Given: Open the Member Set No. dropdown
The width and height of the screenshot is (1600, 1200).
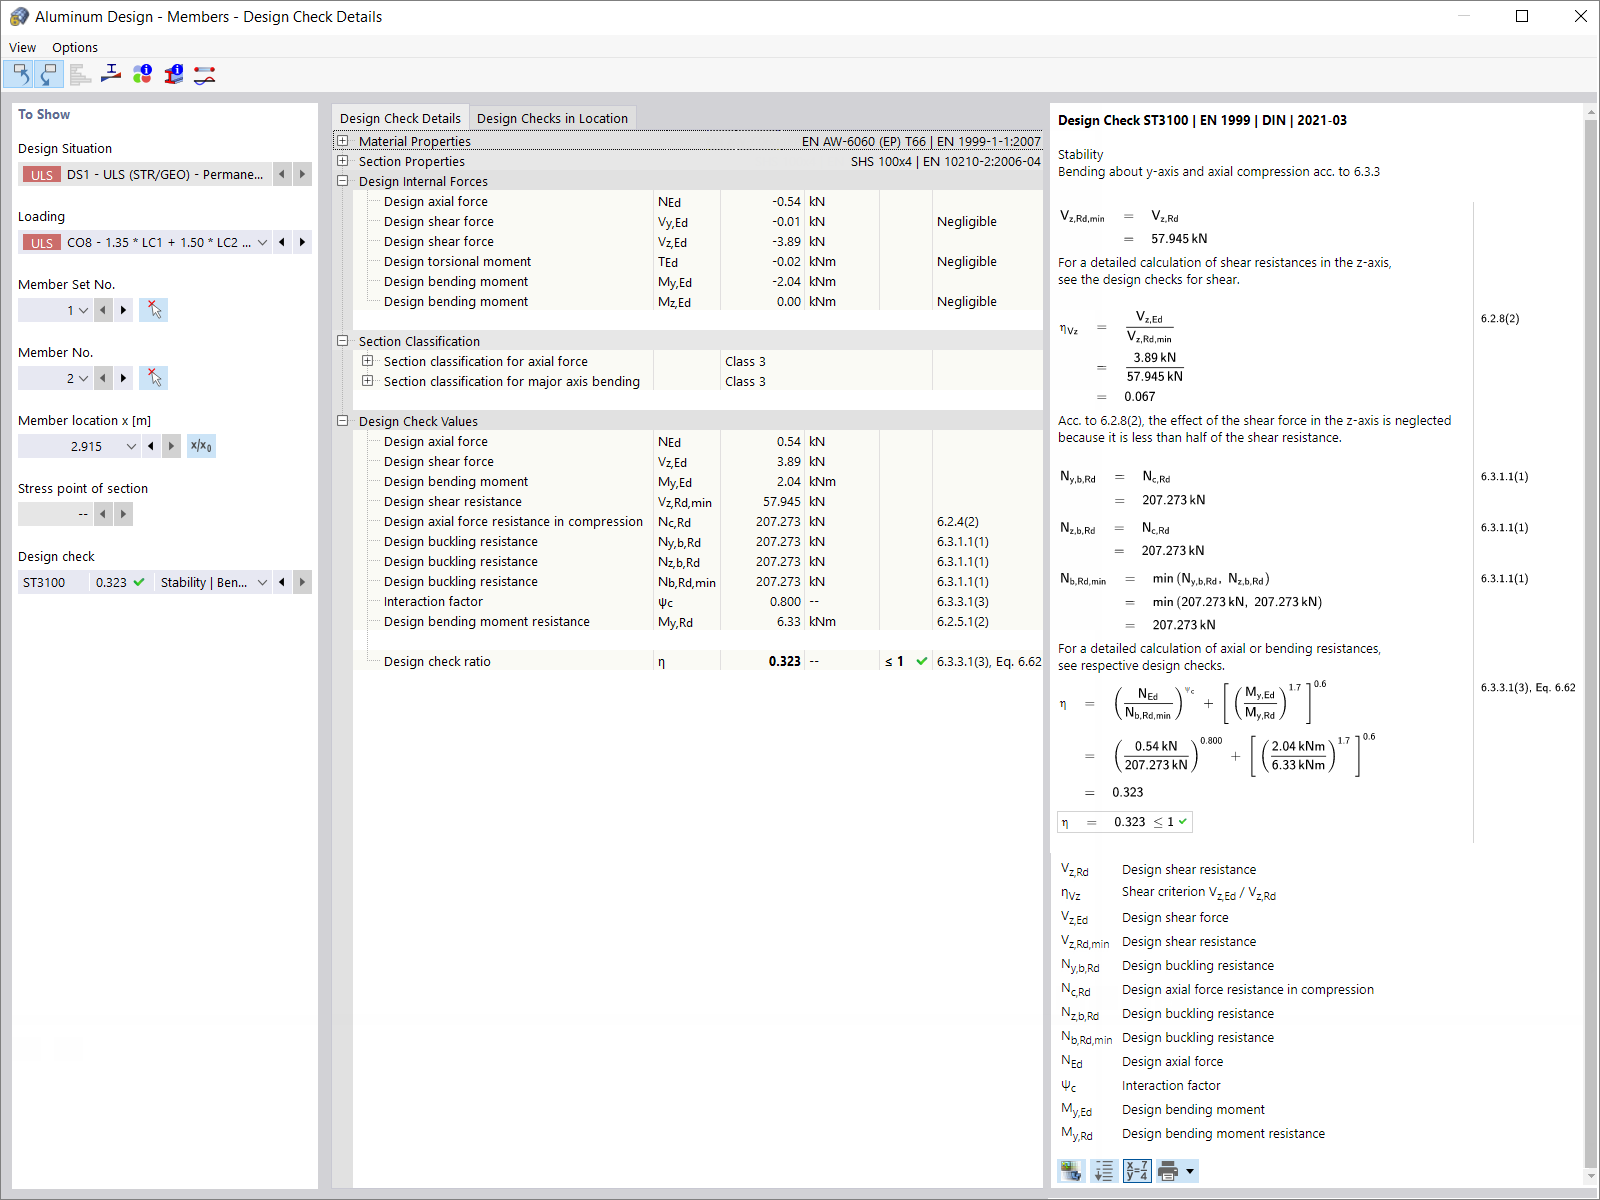Looking at the screenshot, I should [x=83, y=310].
